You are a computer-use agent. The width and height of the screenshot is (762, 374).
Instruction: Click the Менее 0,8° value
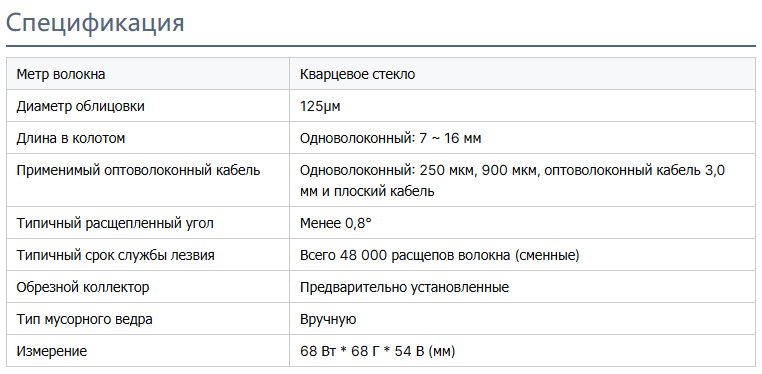coord(336,223)
